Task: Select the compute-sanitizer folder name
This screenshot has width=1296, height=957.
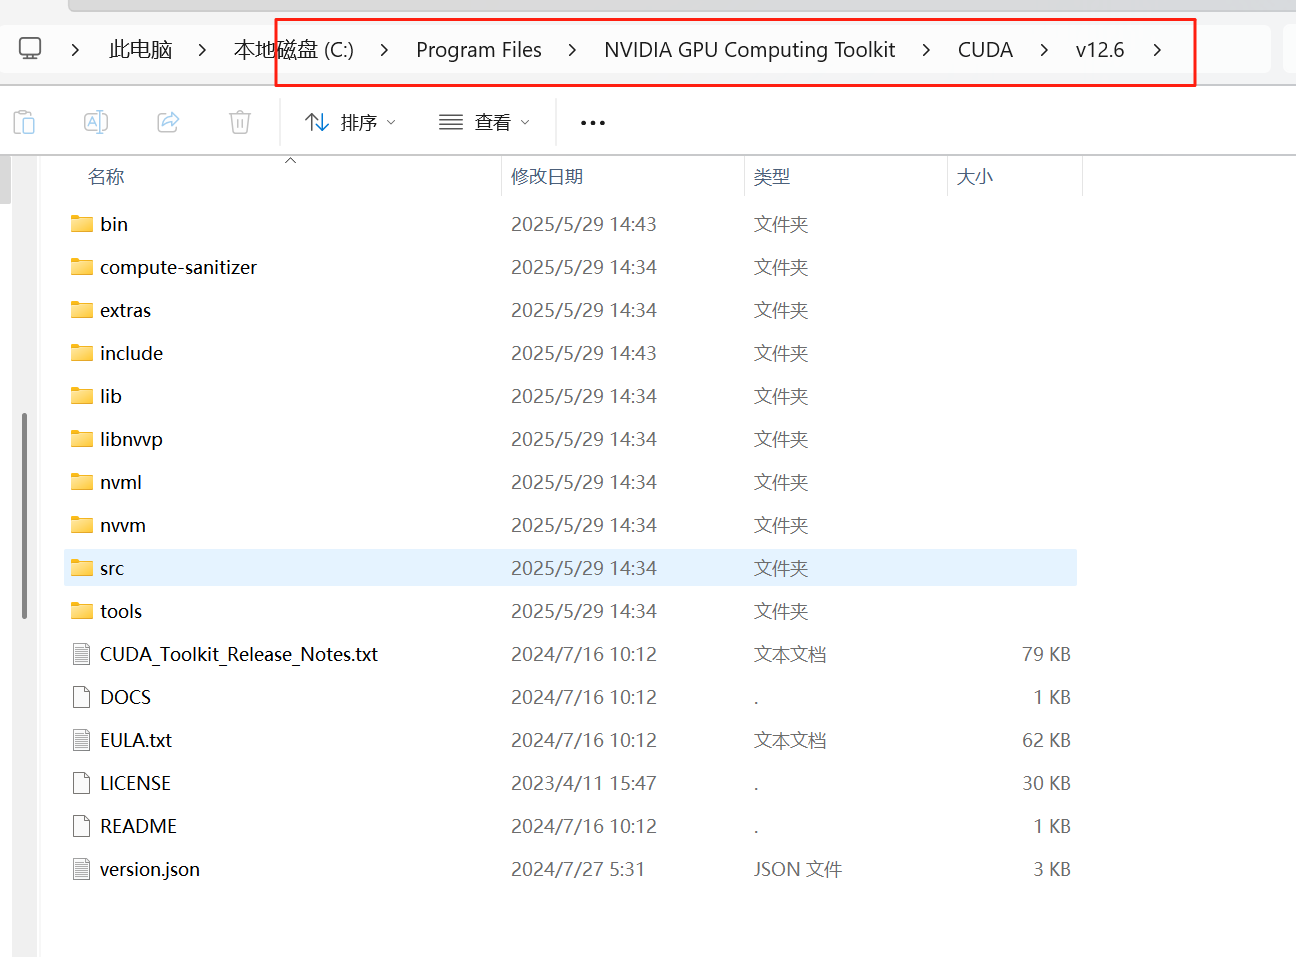Action: pos(178,267)
